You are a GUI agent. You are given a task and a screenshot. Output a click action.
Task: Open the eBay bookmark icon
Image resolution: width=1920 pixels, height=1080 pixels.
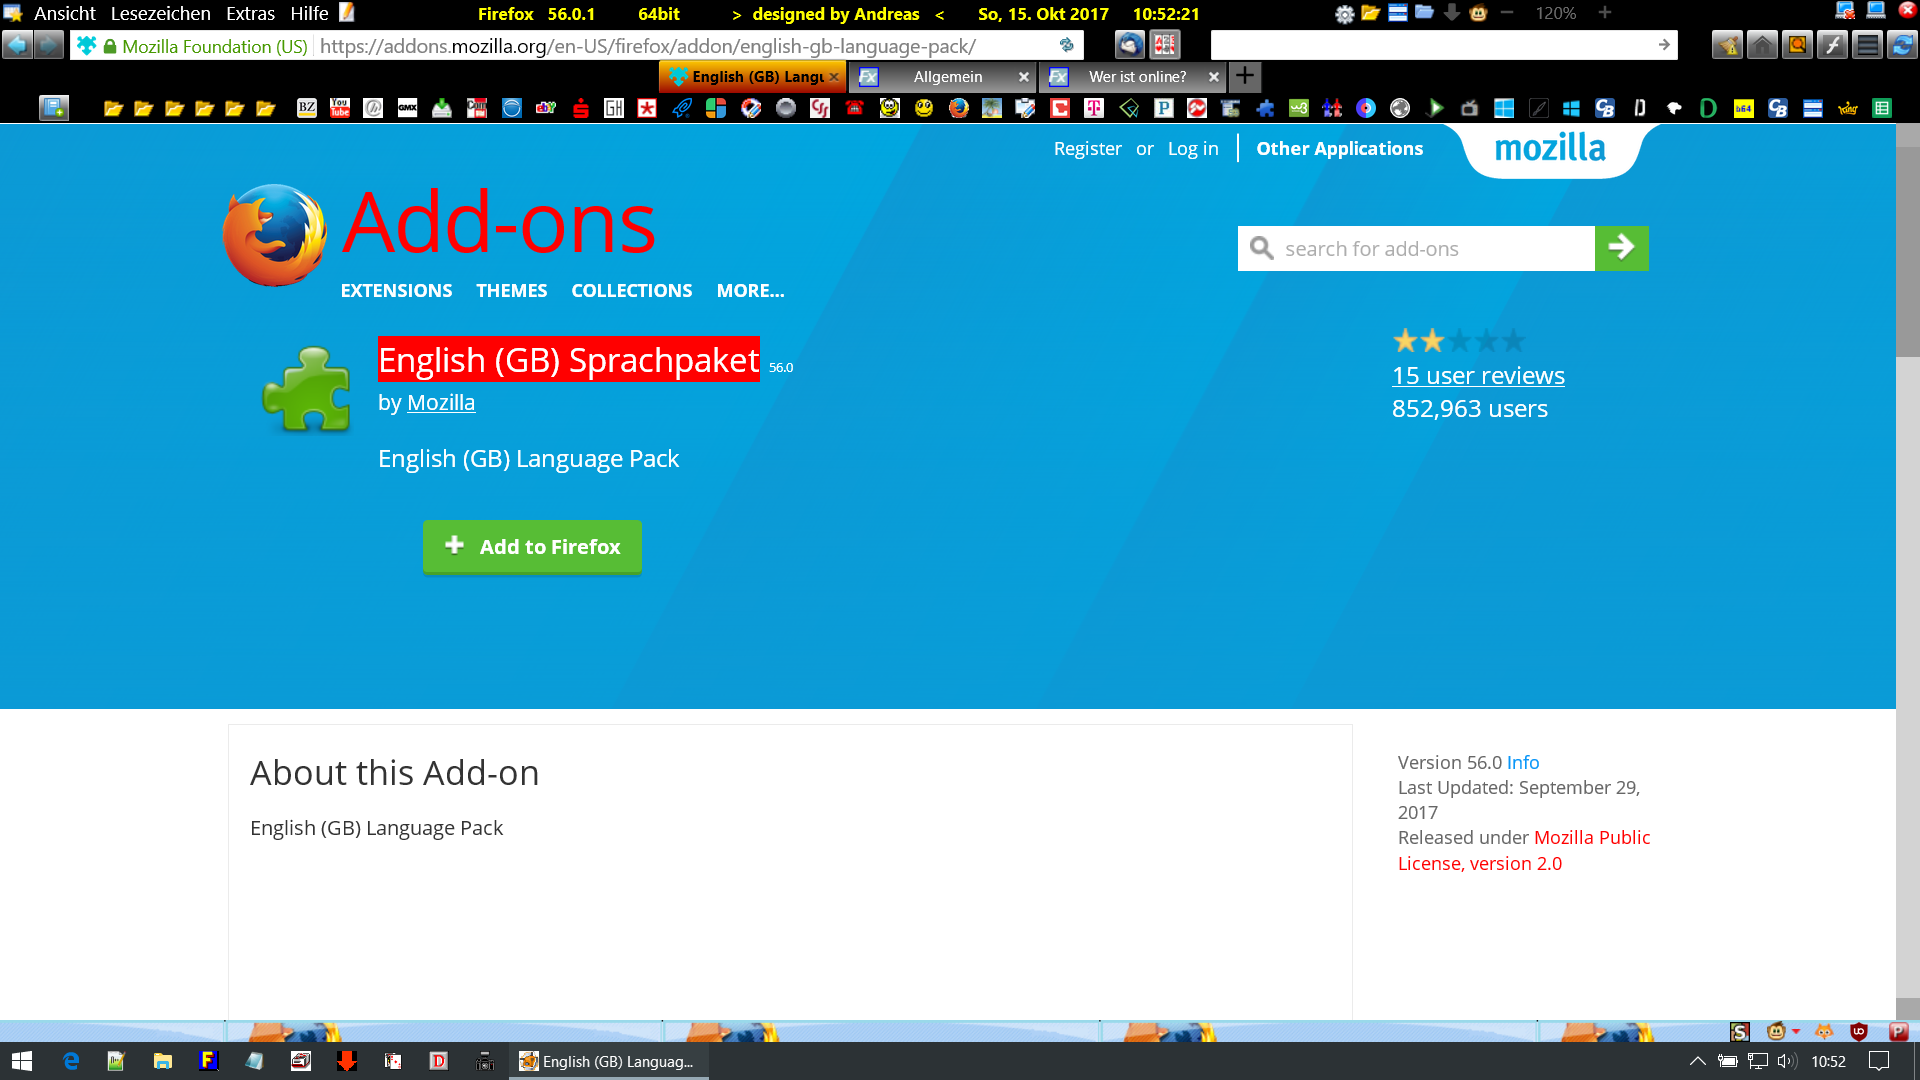tap(545, 108)
